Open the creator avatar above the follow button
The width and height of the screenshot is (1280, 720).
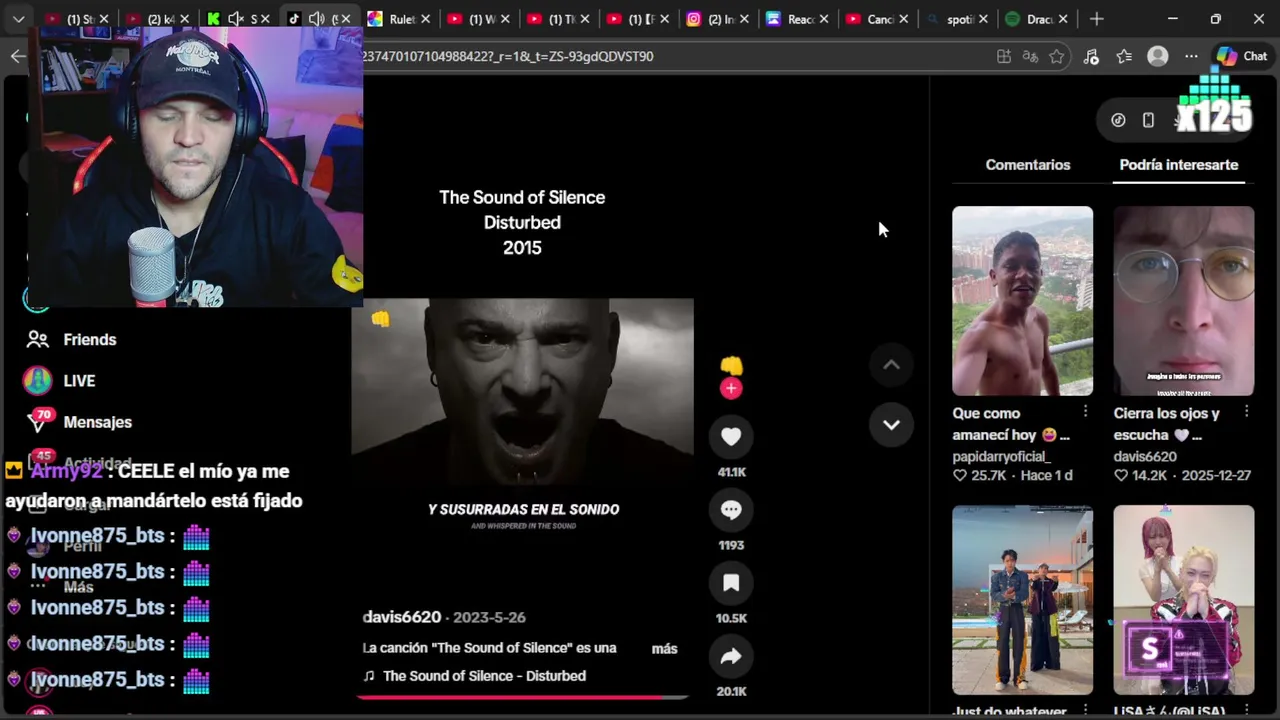click(x=731, y=365)
